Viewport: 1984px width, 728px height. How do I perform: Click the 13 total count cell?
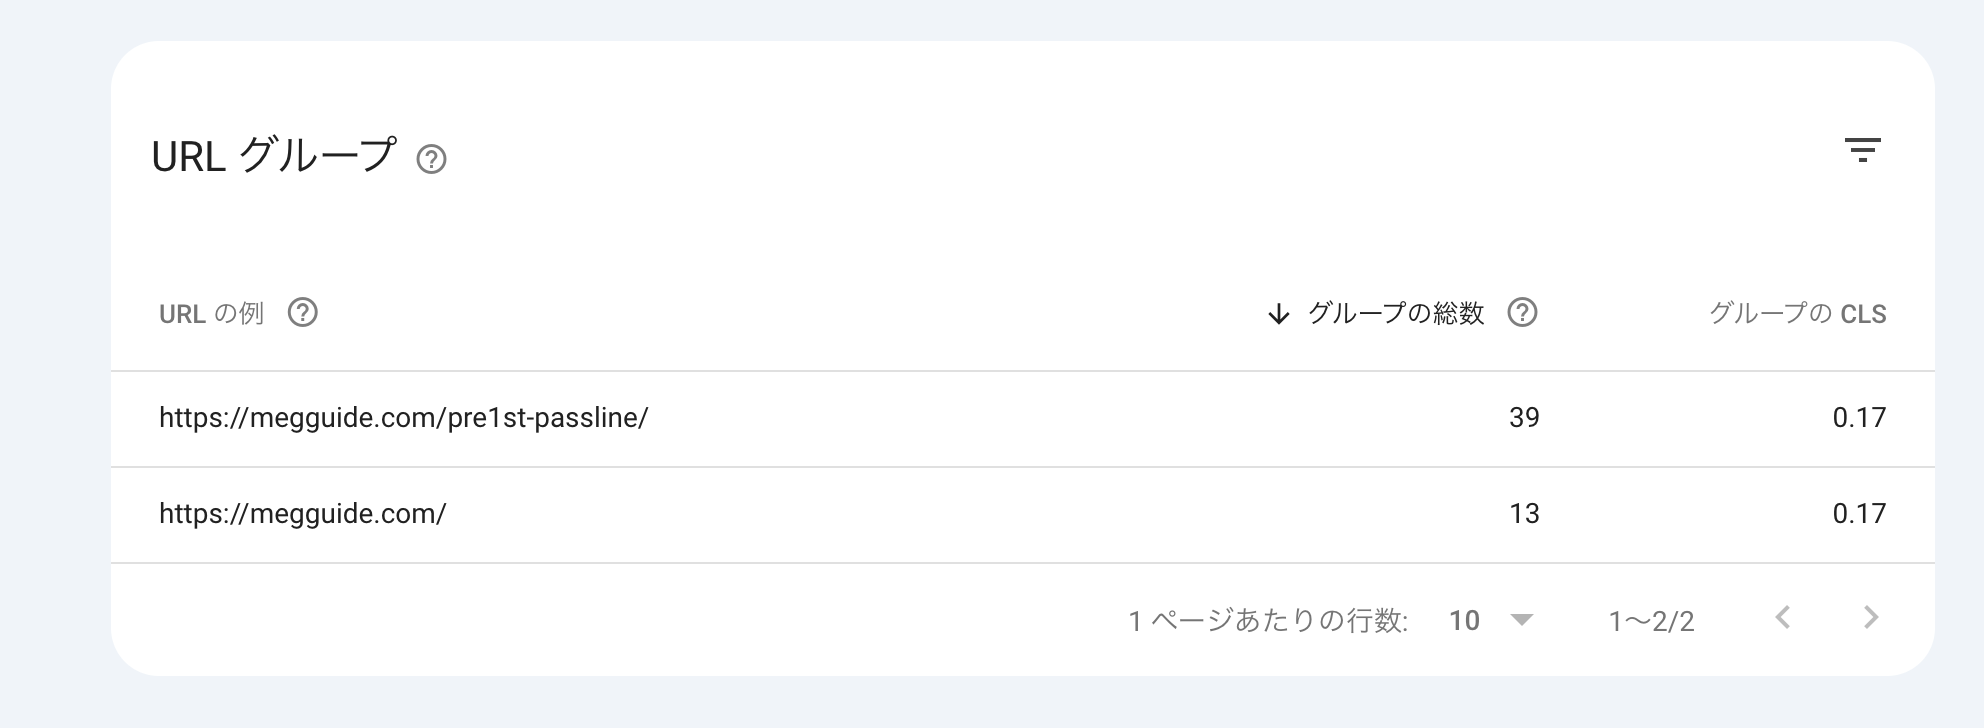point(1524,514)
